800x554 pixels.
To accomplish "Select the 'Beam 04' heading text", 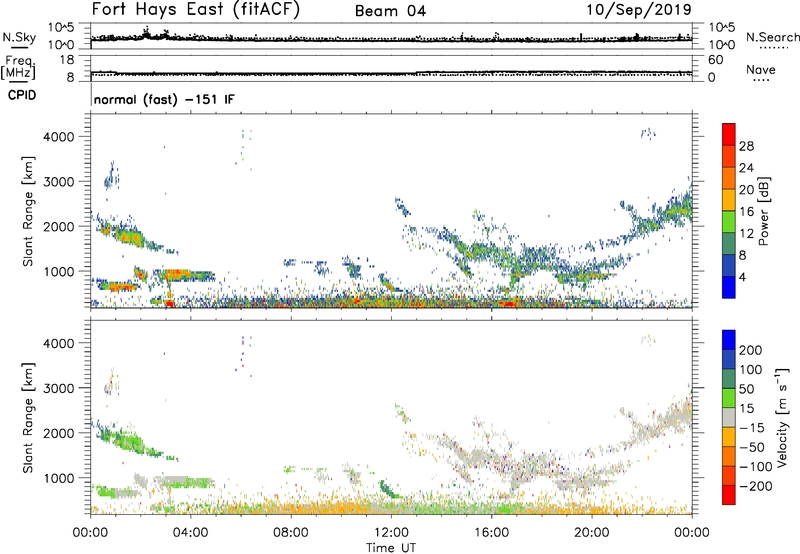I will (x=390, y=11).
